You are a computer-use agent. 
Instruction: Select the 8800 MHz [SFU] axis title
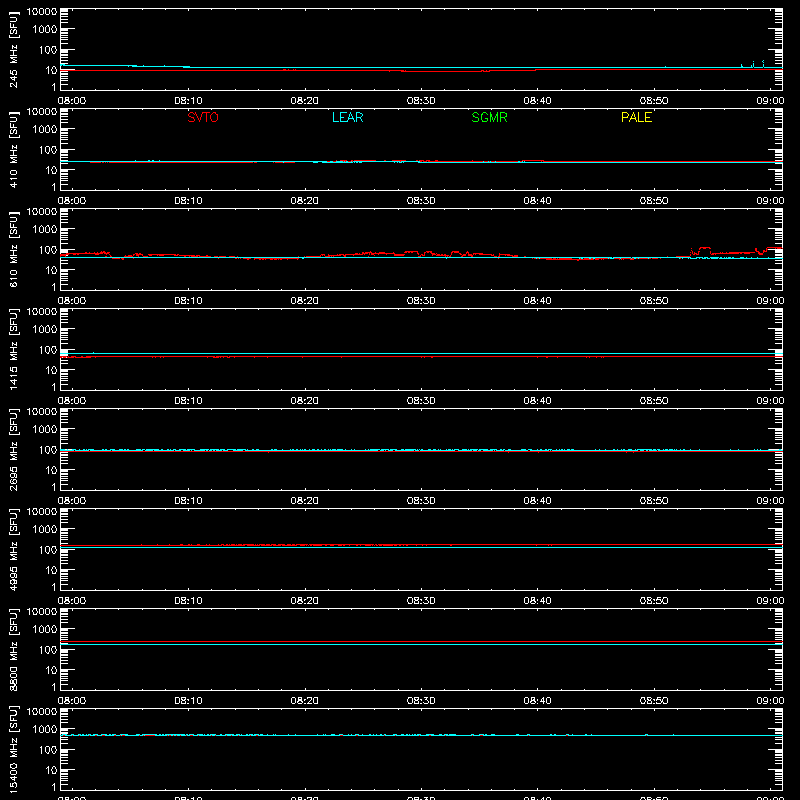click(13, 649)
